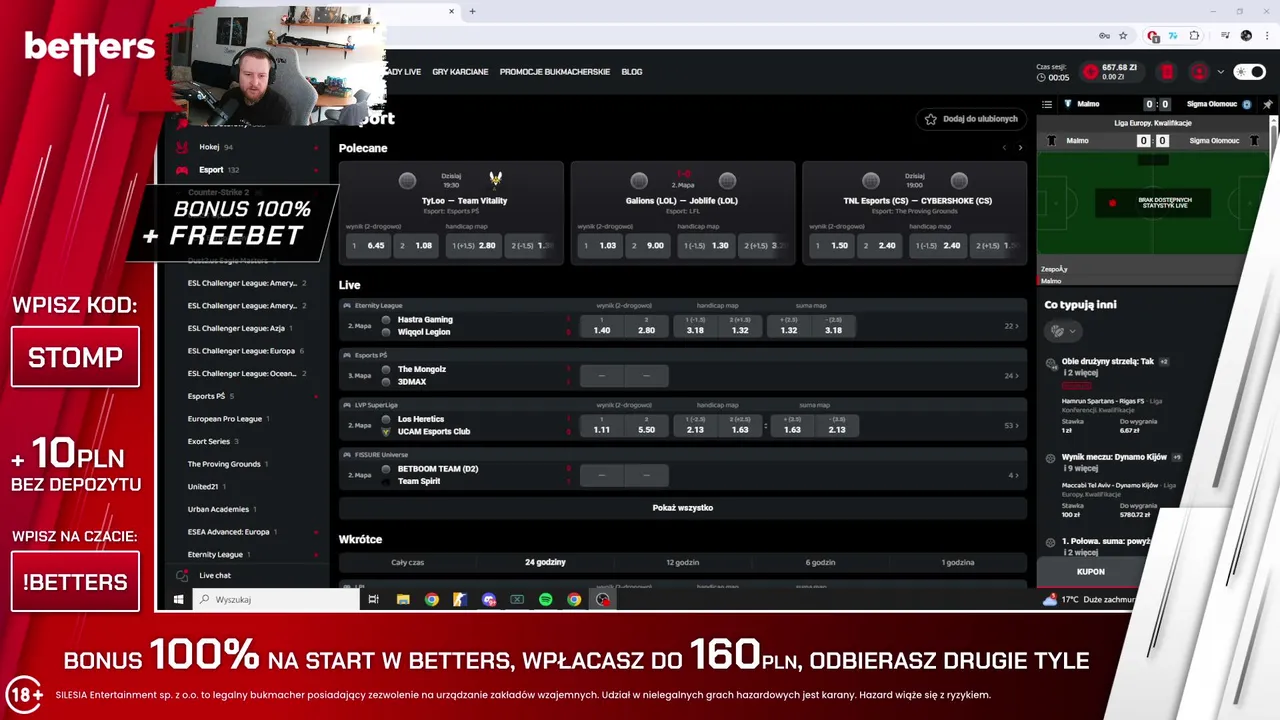This screenshot has width=1280, height=720.
Task: Open the Chrome profile avatar
Action: coord(1246,35)
